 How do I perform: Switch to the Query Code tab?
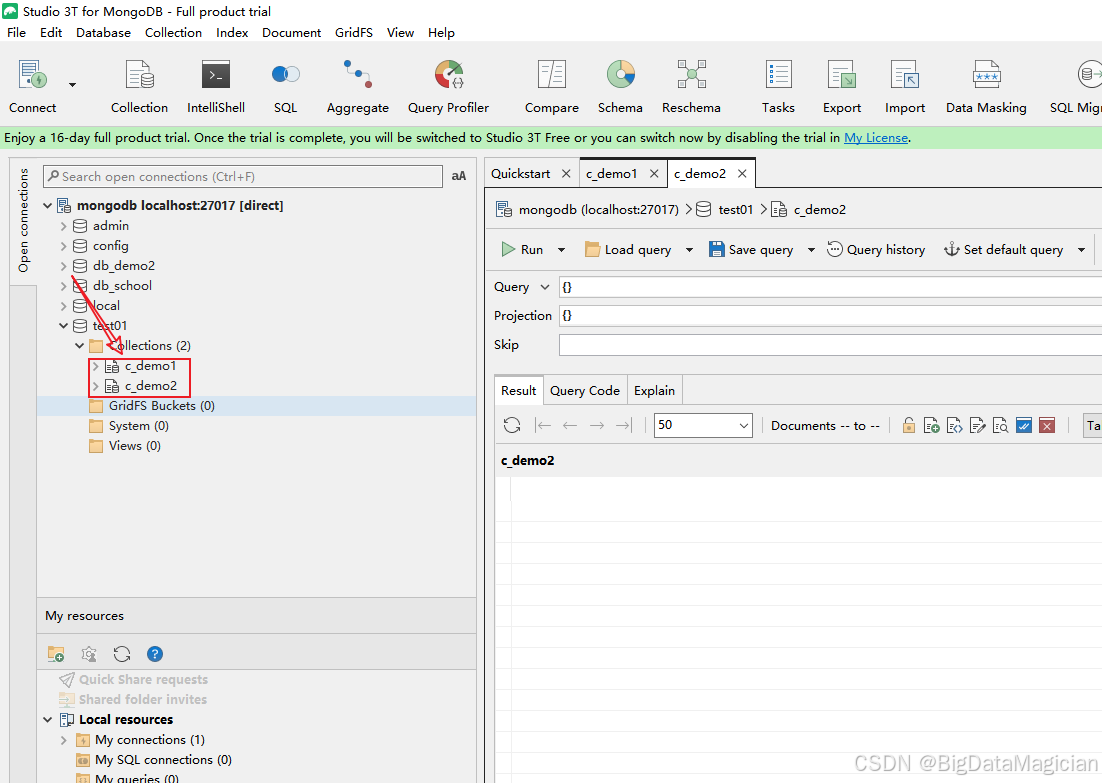click(x=585, y=391)
